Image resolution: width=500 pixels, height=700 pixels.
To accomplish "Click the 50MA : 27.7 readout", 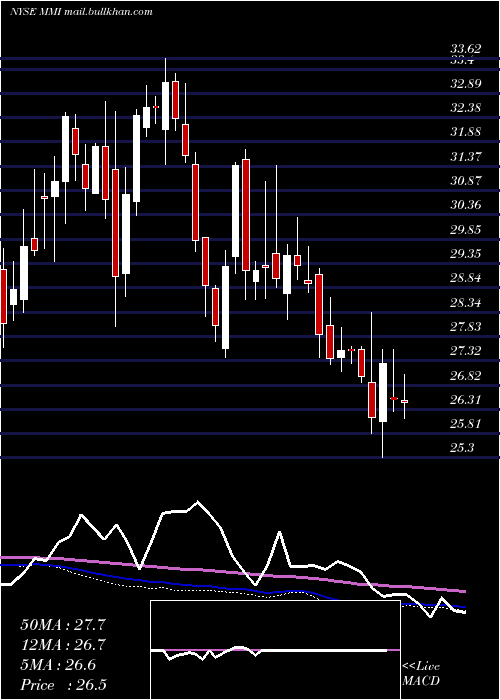I will point(63,625).
